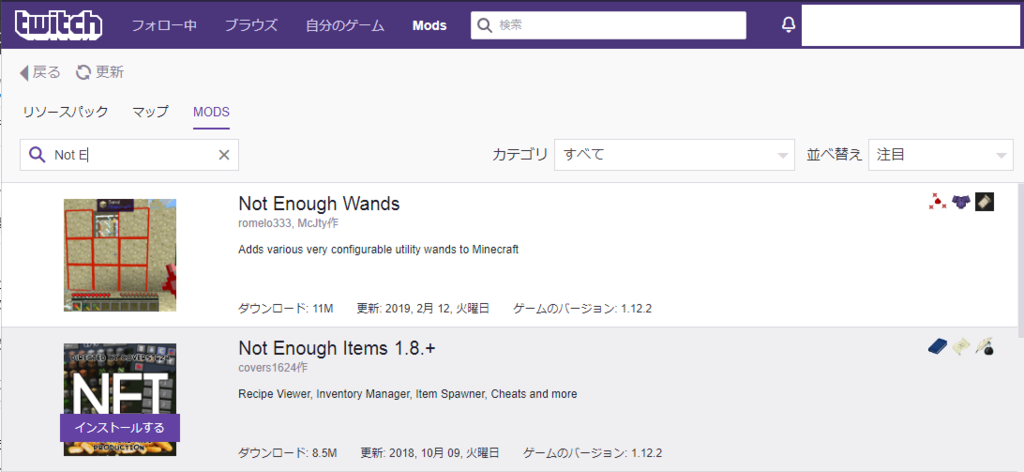
Task: Click author text romelo333, McJty作
Action: click(289, 223)
